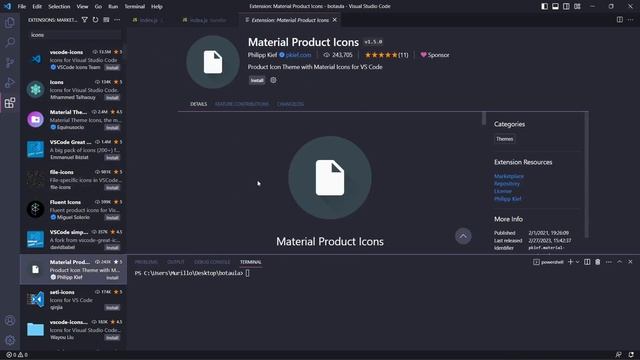Click the Themes category tag
Viewport: 640px width, 360px height.
click(x=504, y=139)
